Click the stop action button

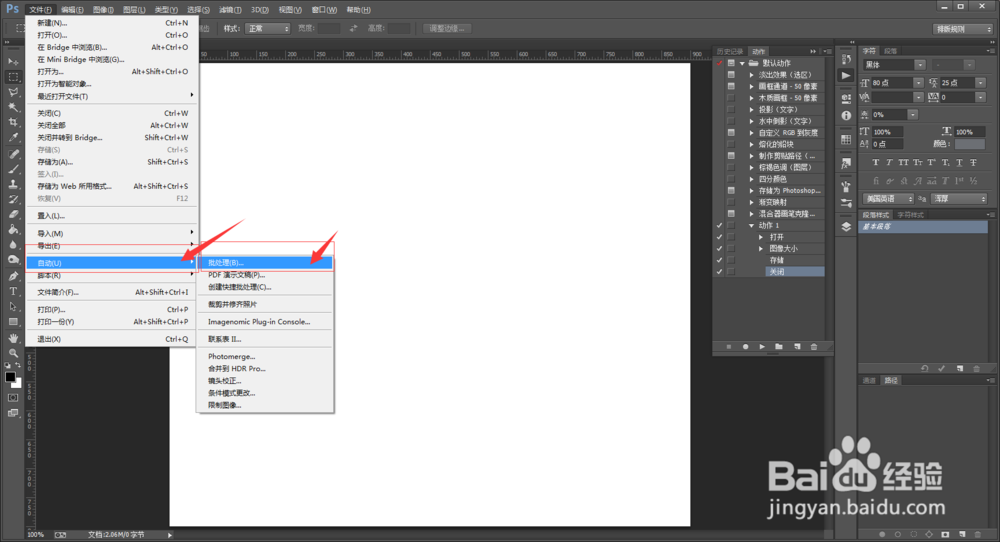(x=729, y=347)
